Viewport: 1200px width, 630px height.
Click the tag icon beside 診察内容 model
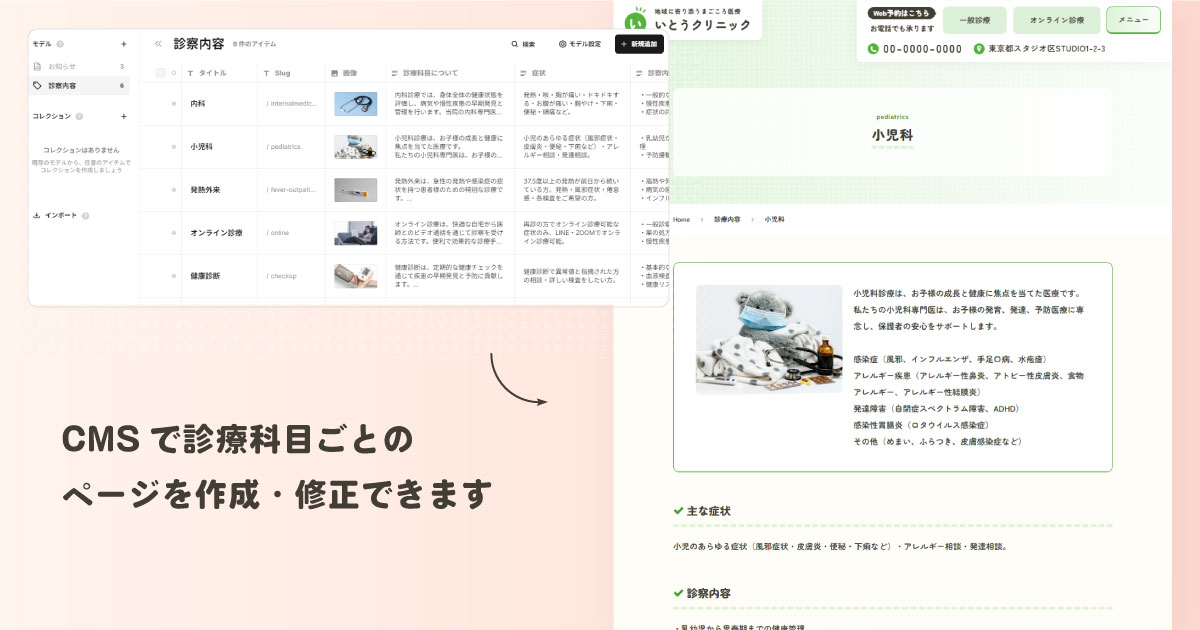click(x=38, y=86)
